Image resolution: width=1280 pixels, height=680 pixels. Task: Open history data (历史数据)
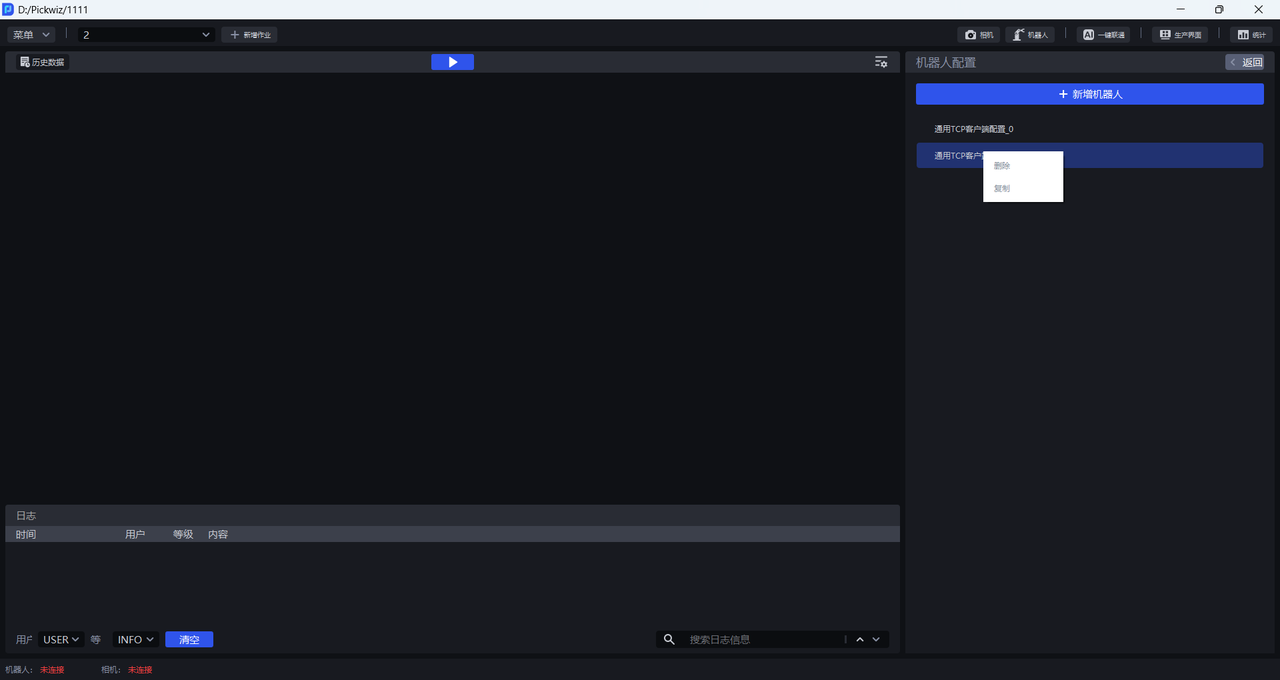42,62
